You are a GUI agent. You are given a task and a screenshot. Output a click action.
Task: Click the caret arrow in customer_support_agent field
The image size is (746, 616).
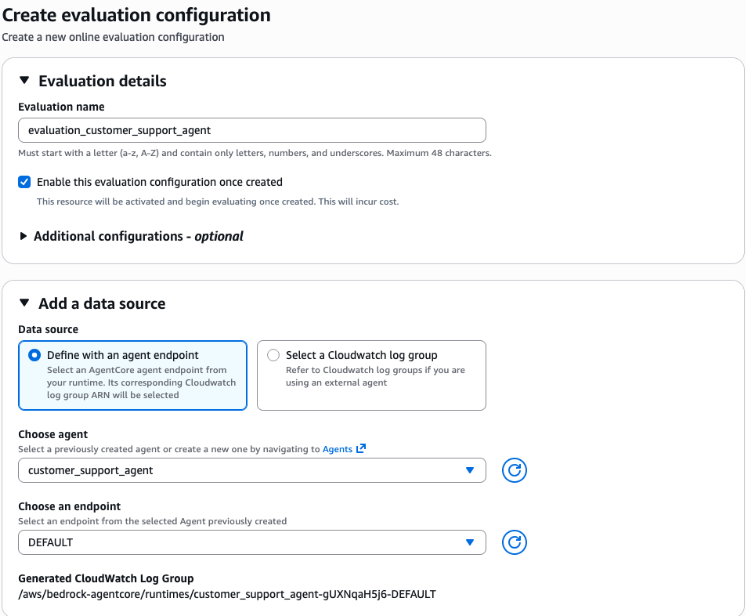coord(469,471)
